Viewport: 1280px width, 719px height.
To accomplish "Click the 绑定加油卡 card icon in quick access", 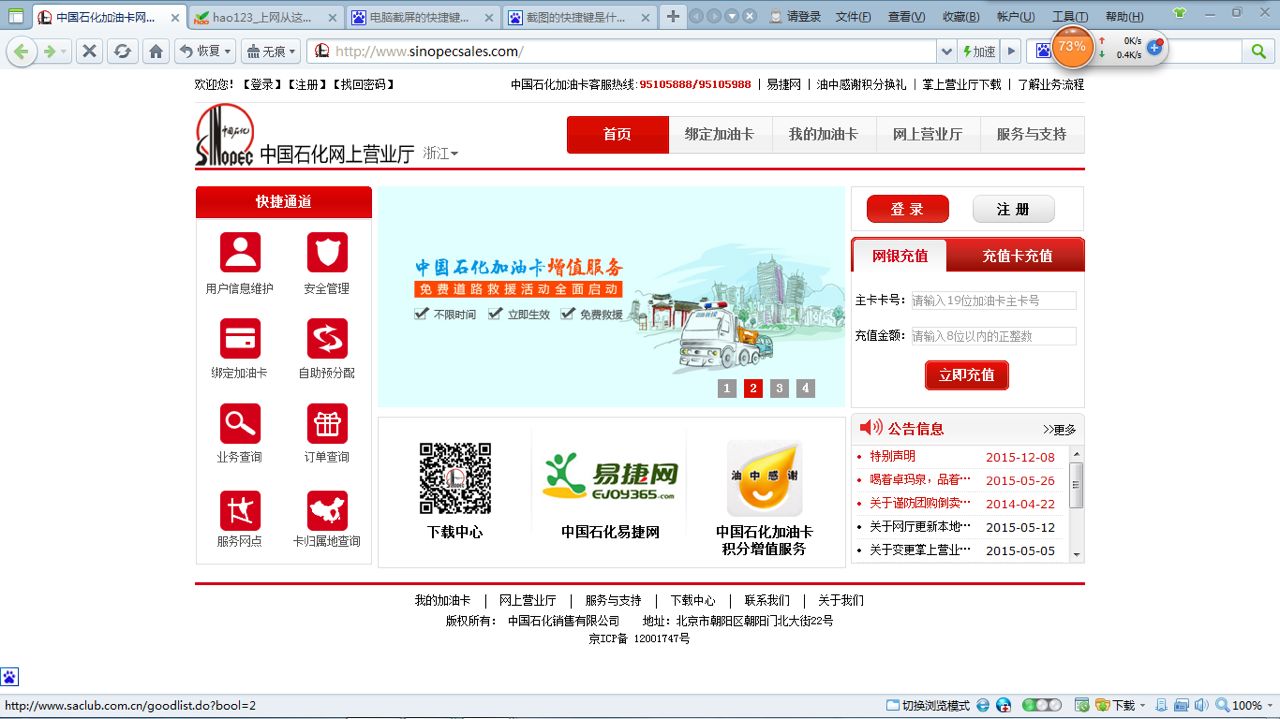I will tap(240, 338).
